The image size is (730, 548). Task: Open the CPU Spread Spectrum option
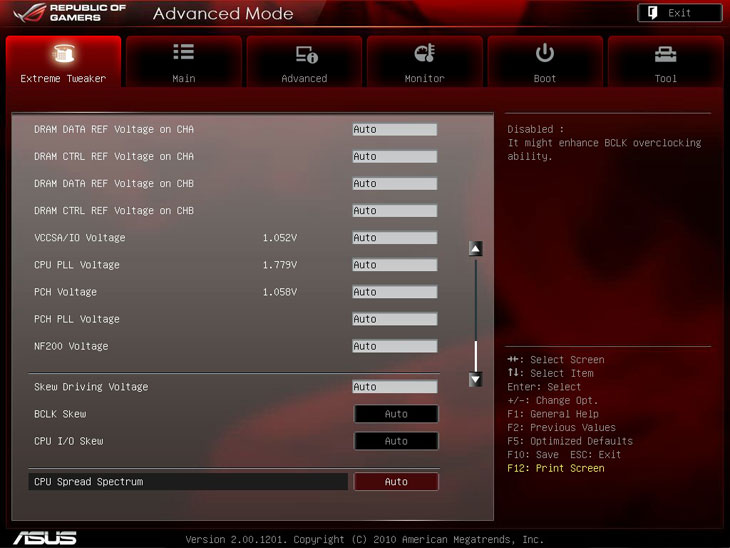click(396, 482)
